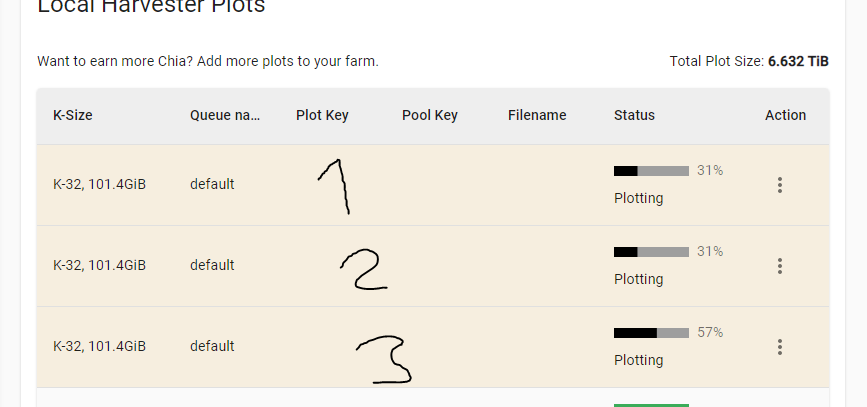Click the Pool Key column header
The height and width of the screenshot is (407, 867).
[430, 115]
